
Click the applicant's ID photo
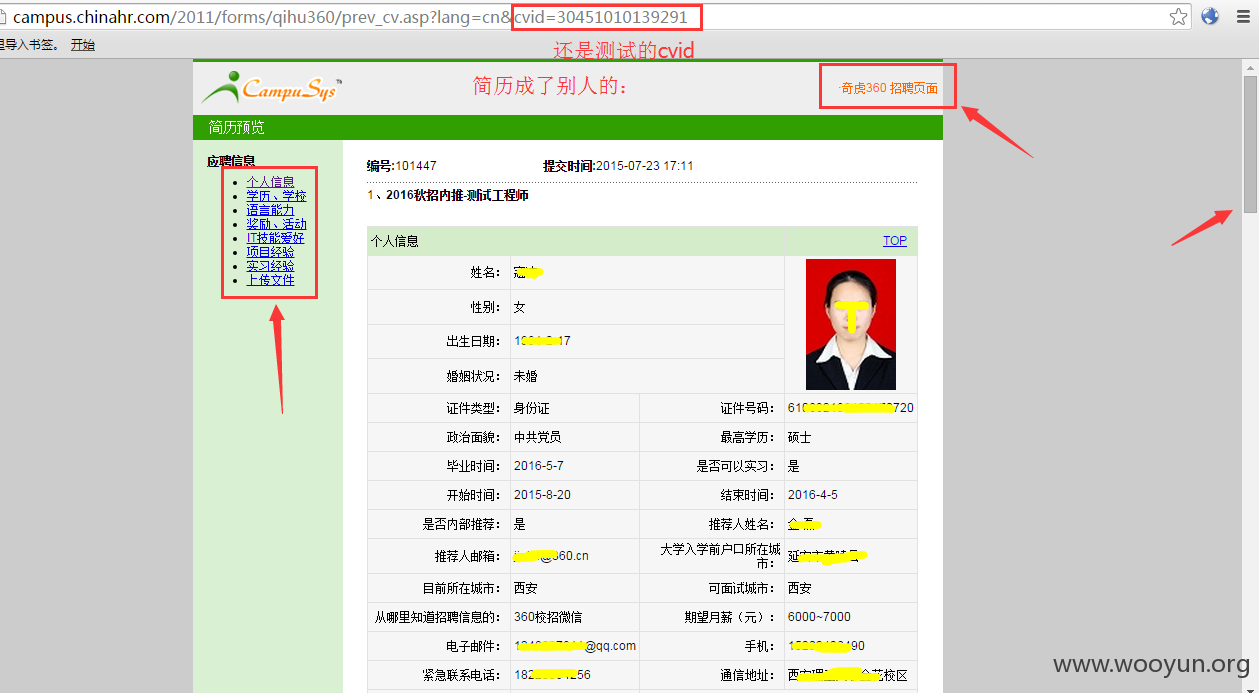click(x=851, y=324)
